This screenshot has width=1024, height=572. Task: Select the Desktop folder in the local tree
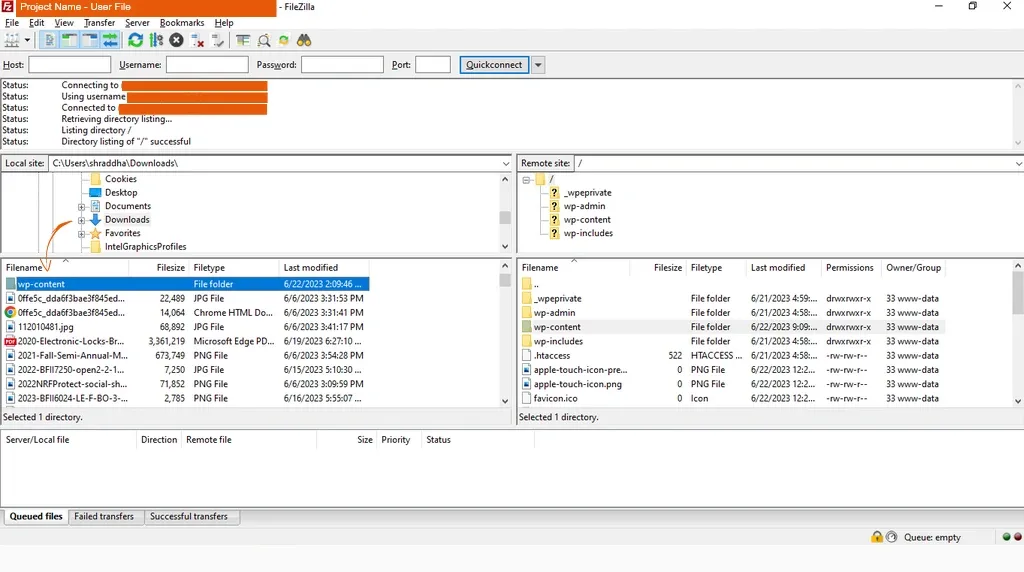pyautogui.click(x=121, y=193)
